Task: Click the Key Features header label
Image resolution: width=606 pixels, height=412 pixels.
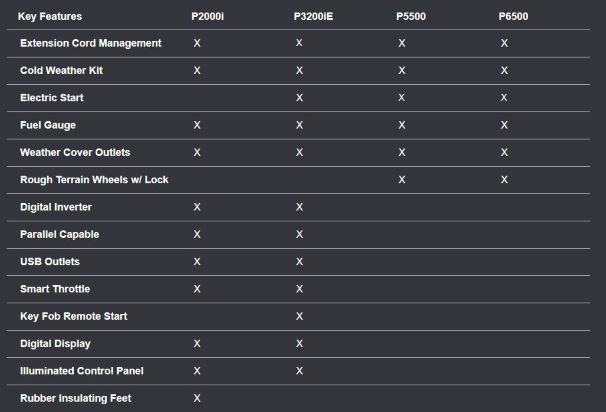Action: coord(50,17)
